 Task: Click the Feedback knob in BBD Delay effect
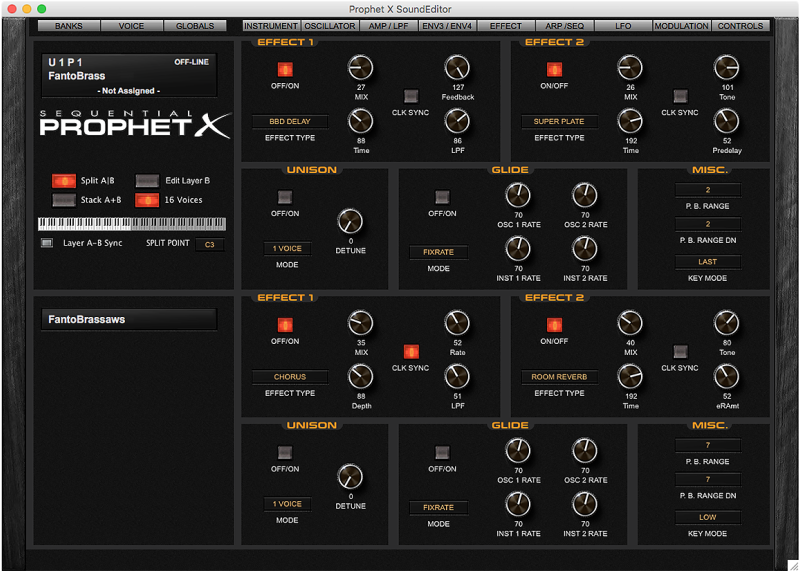(x=456, y=69)
